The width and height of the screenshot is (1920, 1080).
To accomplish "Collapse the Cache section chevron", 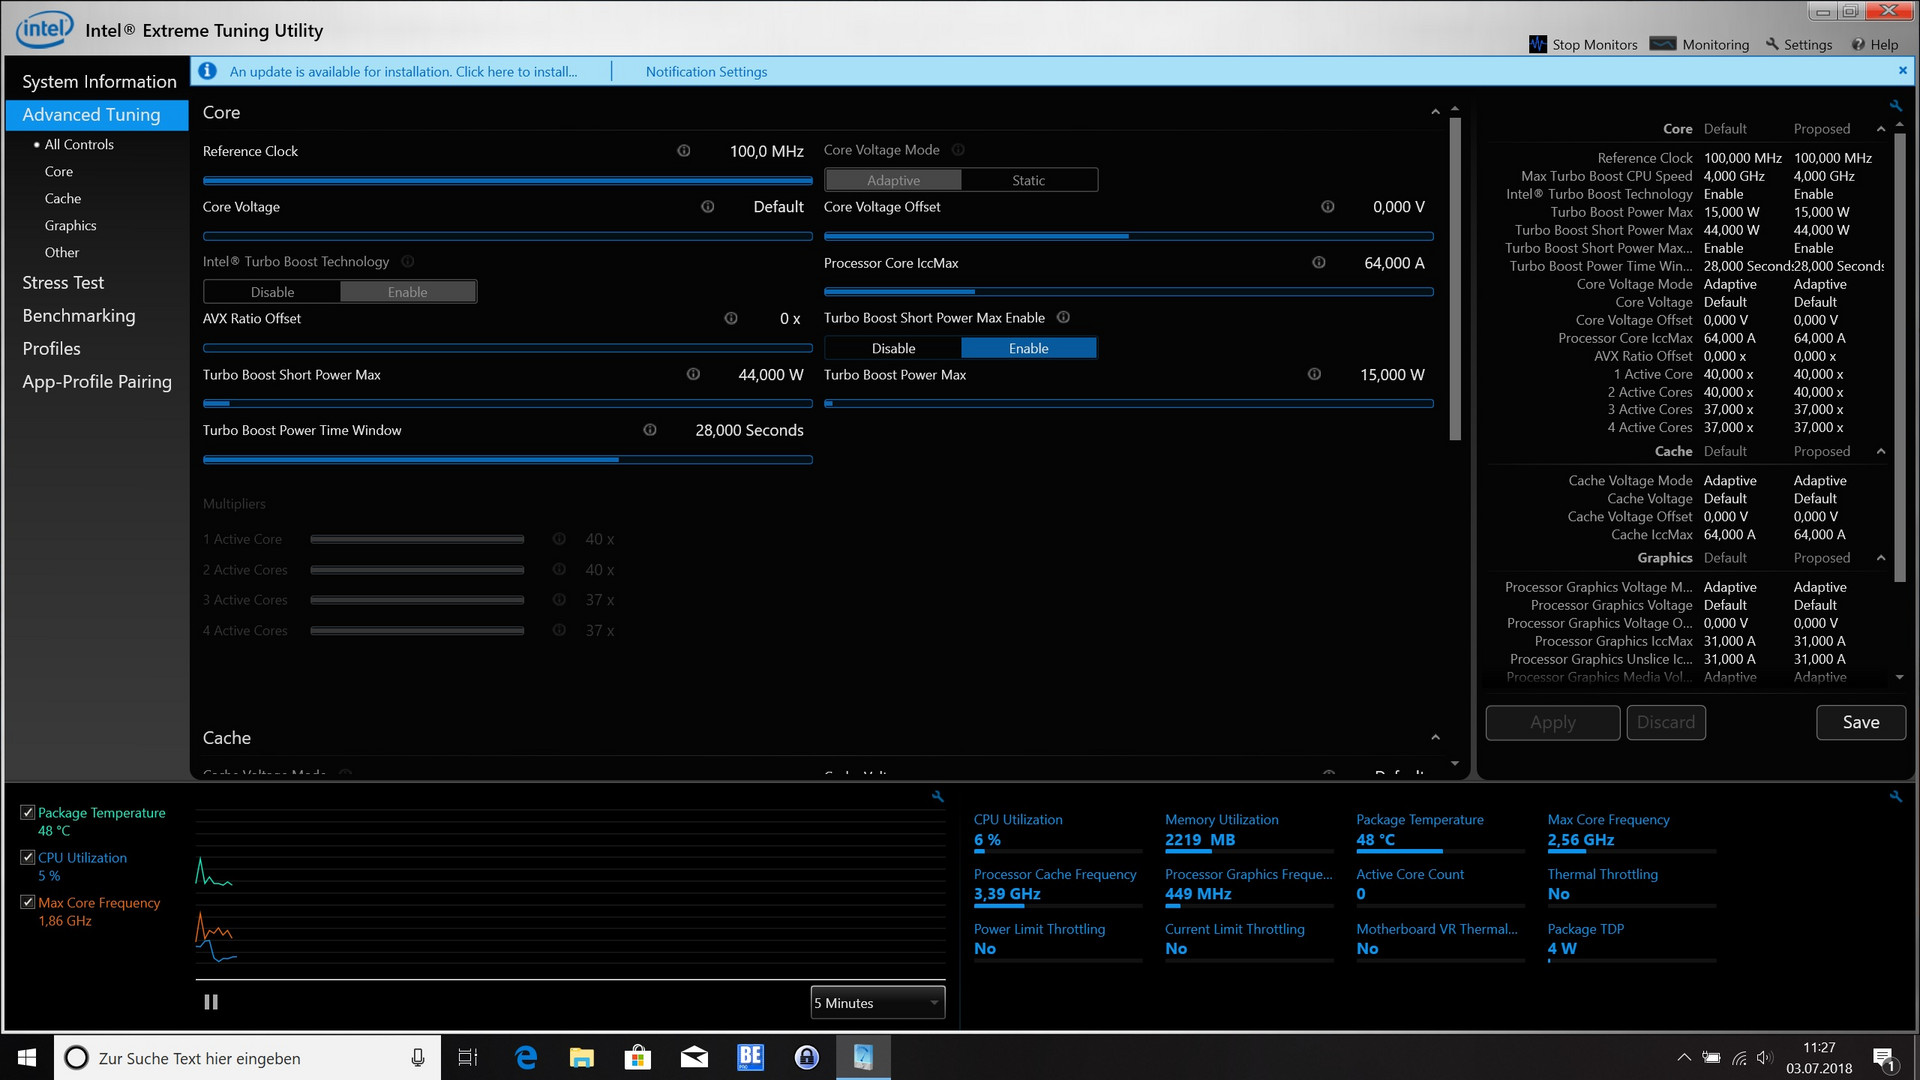I will coord(1435,738).
